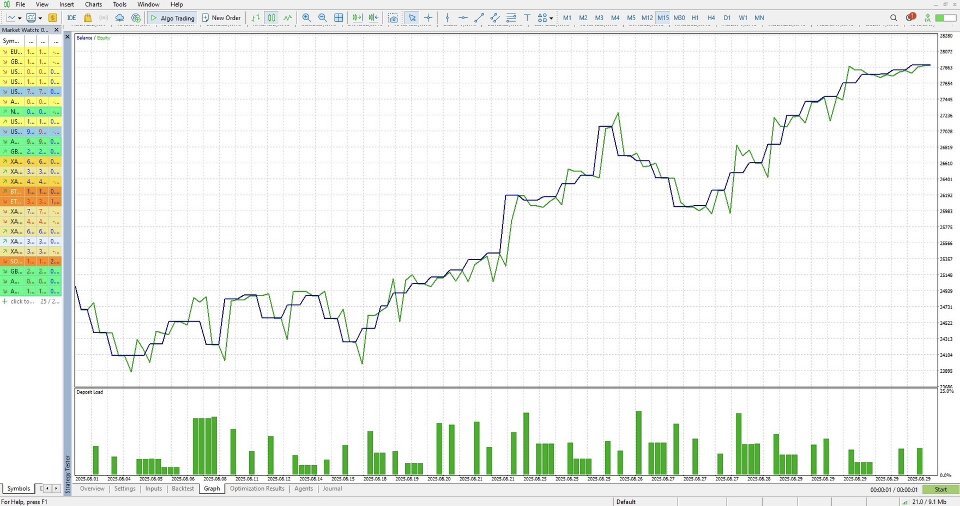Viewport: 960px width, 506px height.
Task: Open the search magnifier icon
Action: tap(893, 18)
